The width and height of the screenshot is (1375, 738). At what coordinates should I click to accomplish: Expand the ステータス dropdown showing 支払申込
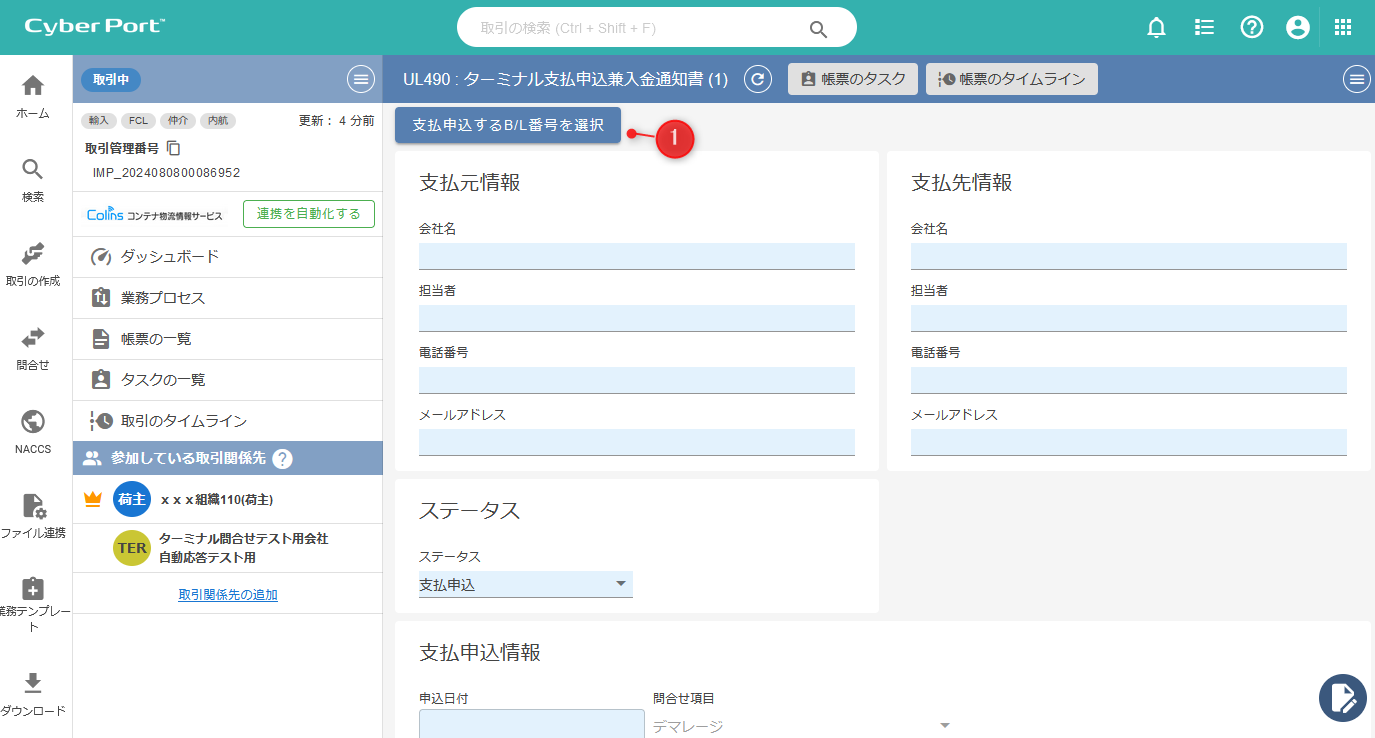[525, 584]
